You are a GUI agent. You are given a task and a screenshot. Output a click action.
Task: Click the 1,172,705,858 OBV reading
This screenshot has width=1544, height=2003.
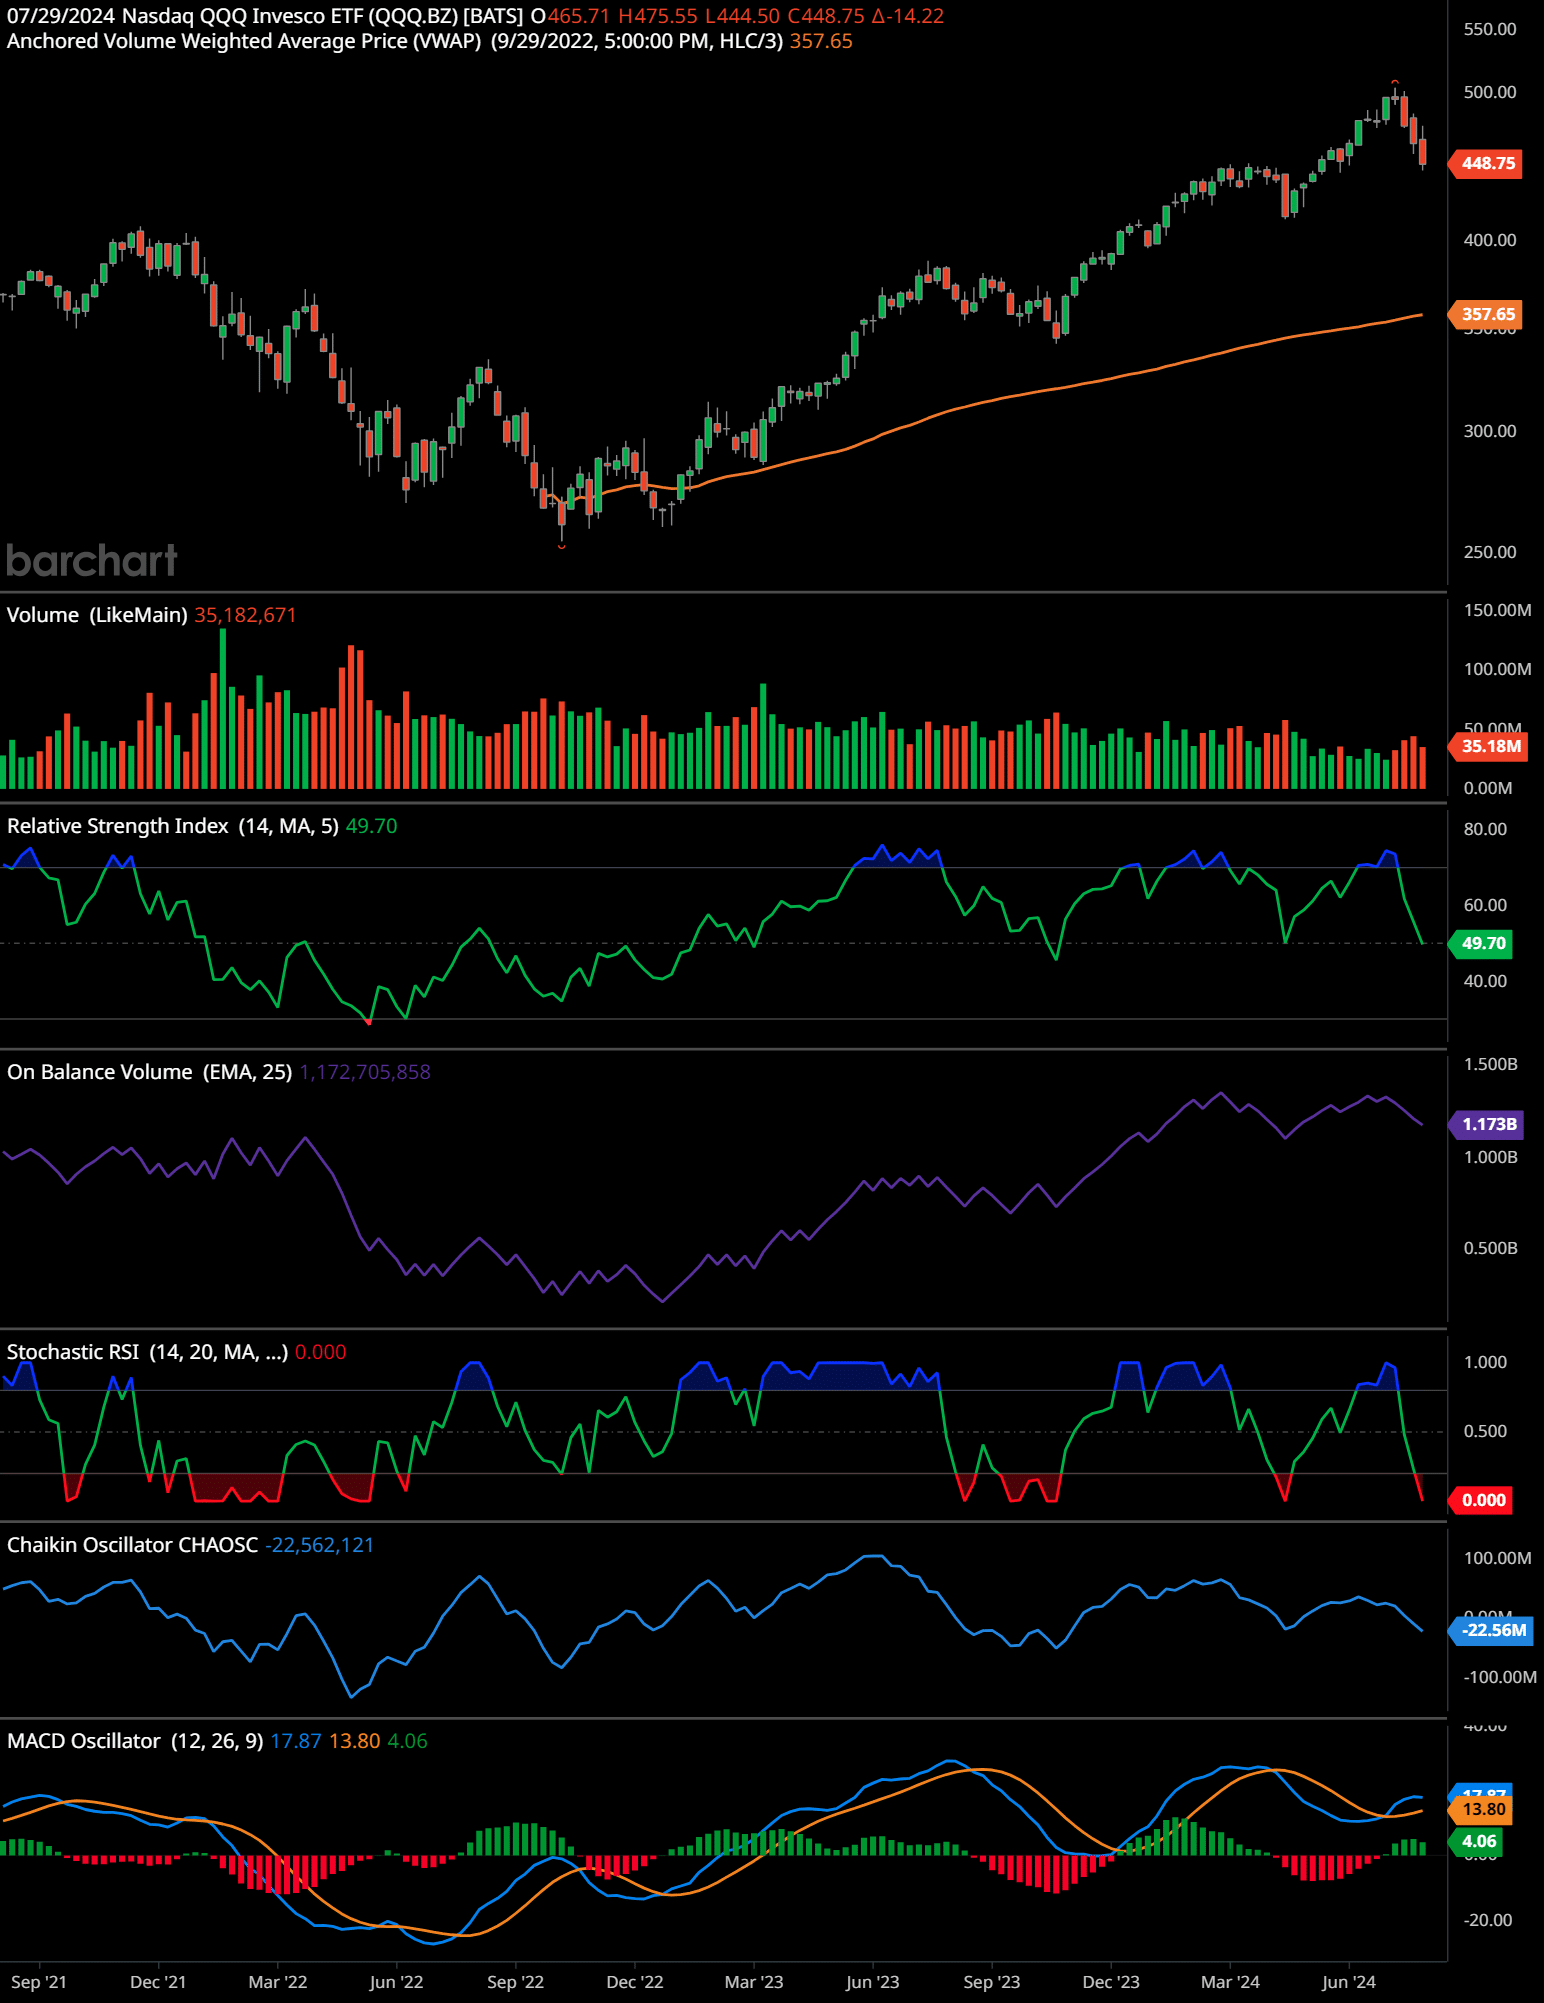click(365, 1072)
